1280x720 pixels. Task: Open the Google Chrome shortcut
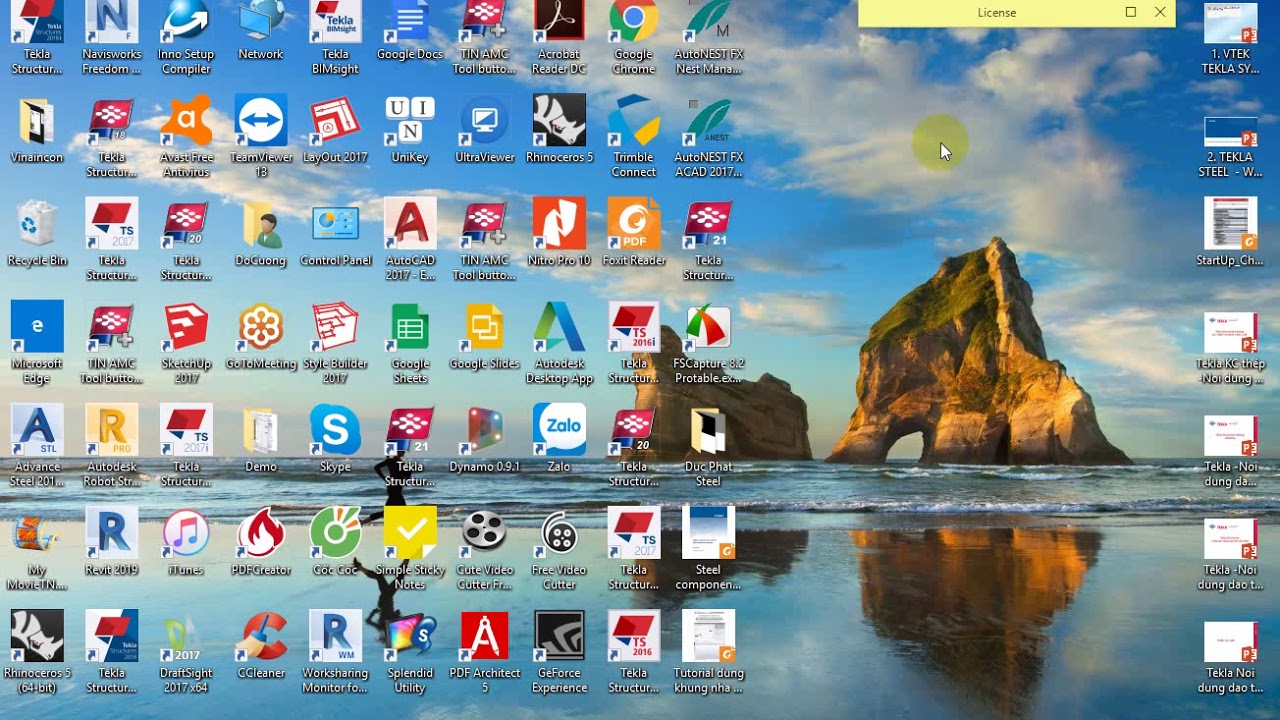pos(634,37)
